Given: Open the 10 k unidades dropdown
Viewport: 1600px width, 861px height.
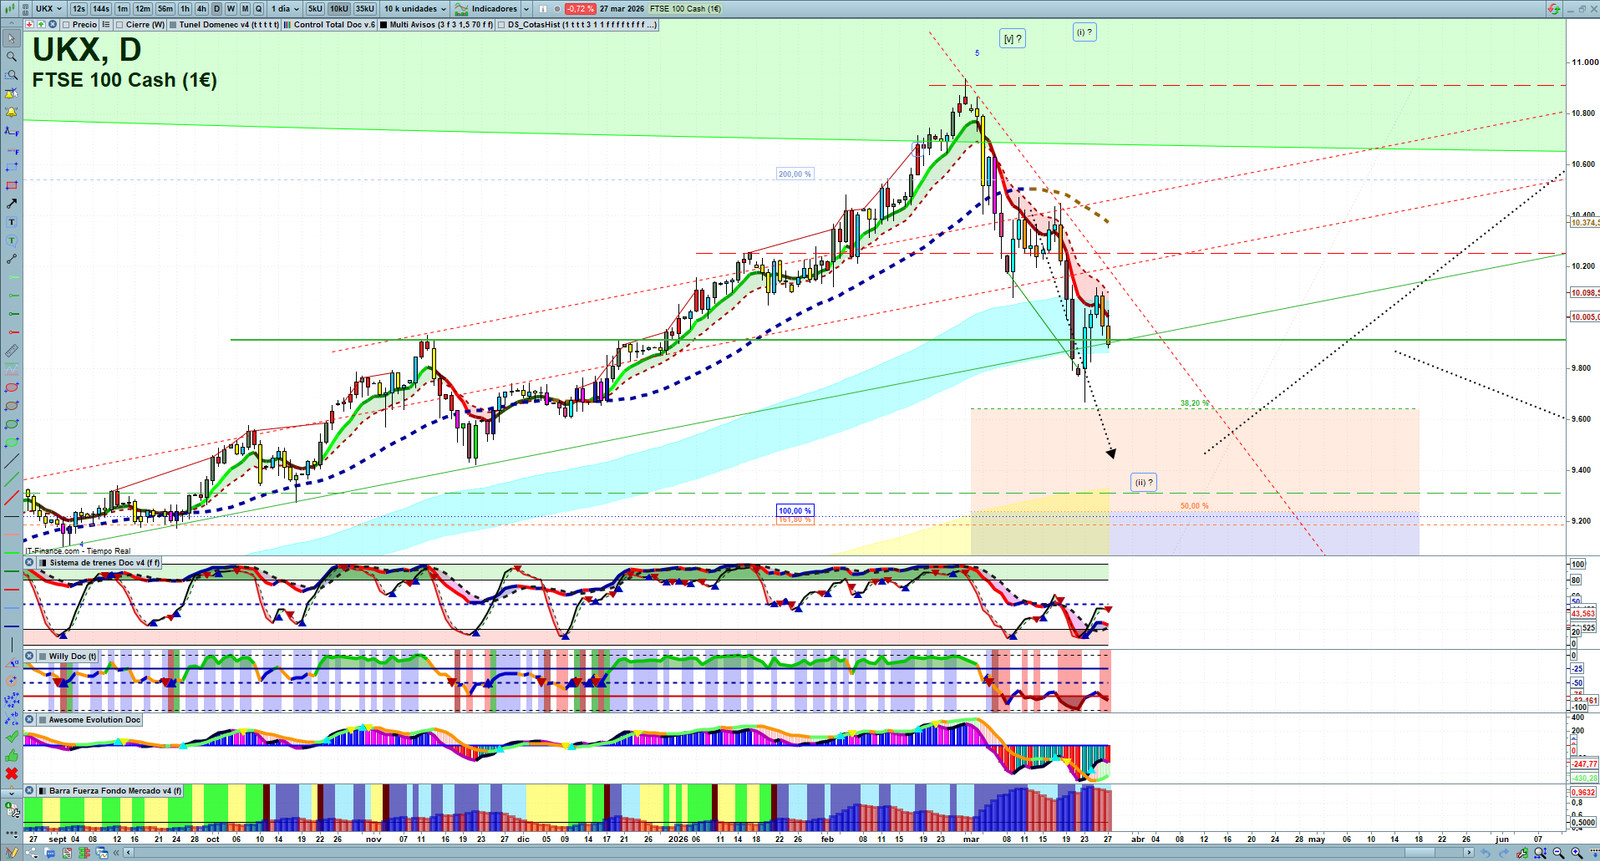Looking at the screenshot, I should click(x=415, y=9).
